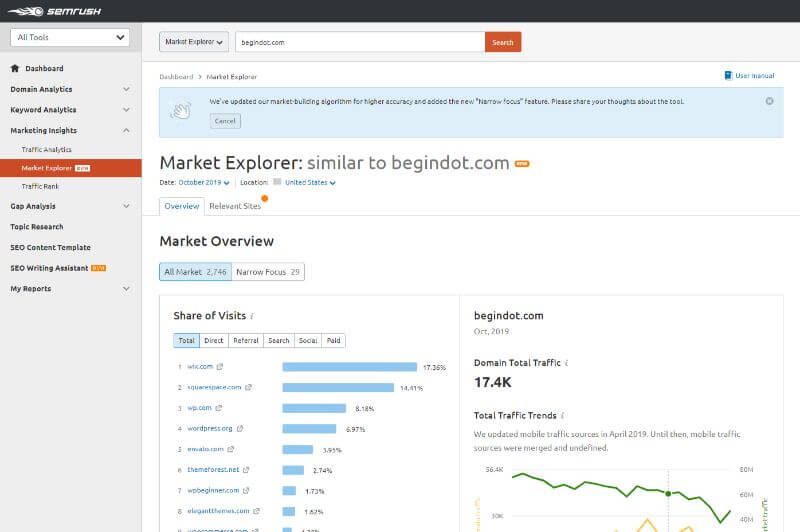Open the Dashboard home icon
This screenshot has height=532, width=800.
click(x=15, y=68)
